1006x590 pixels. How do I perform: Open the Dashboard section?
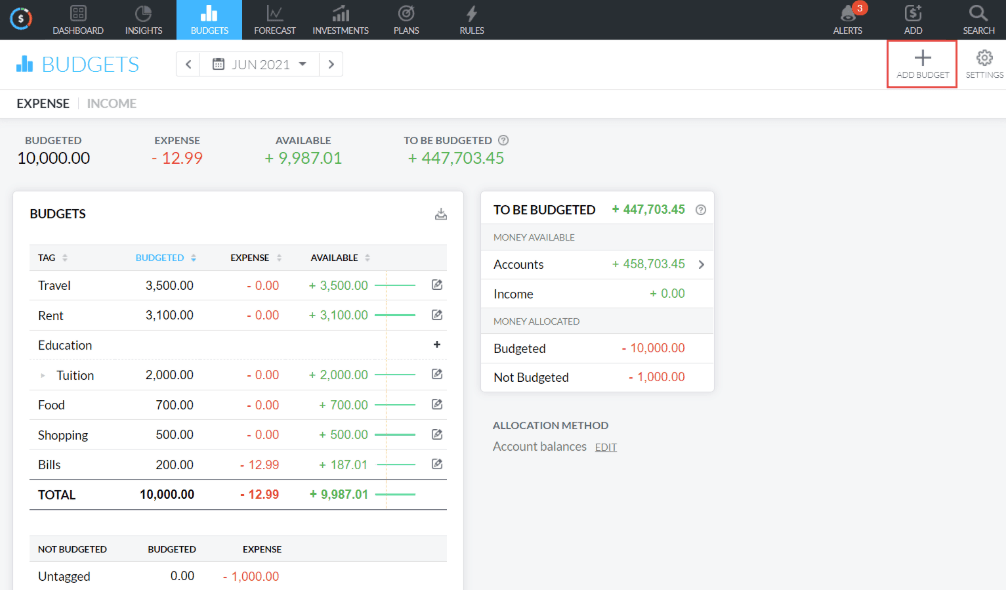pyautogui.click(x=78, y=20)
